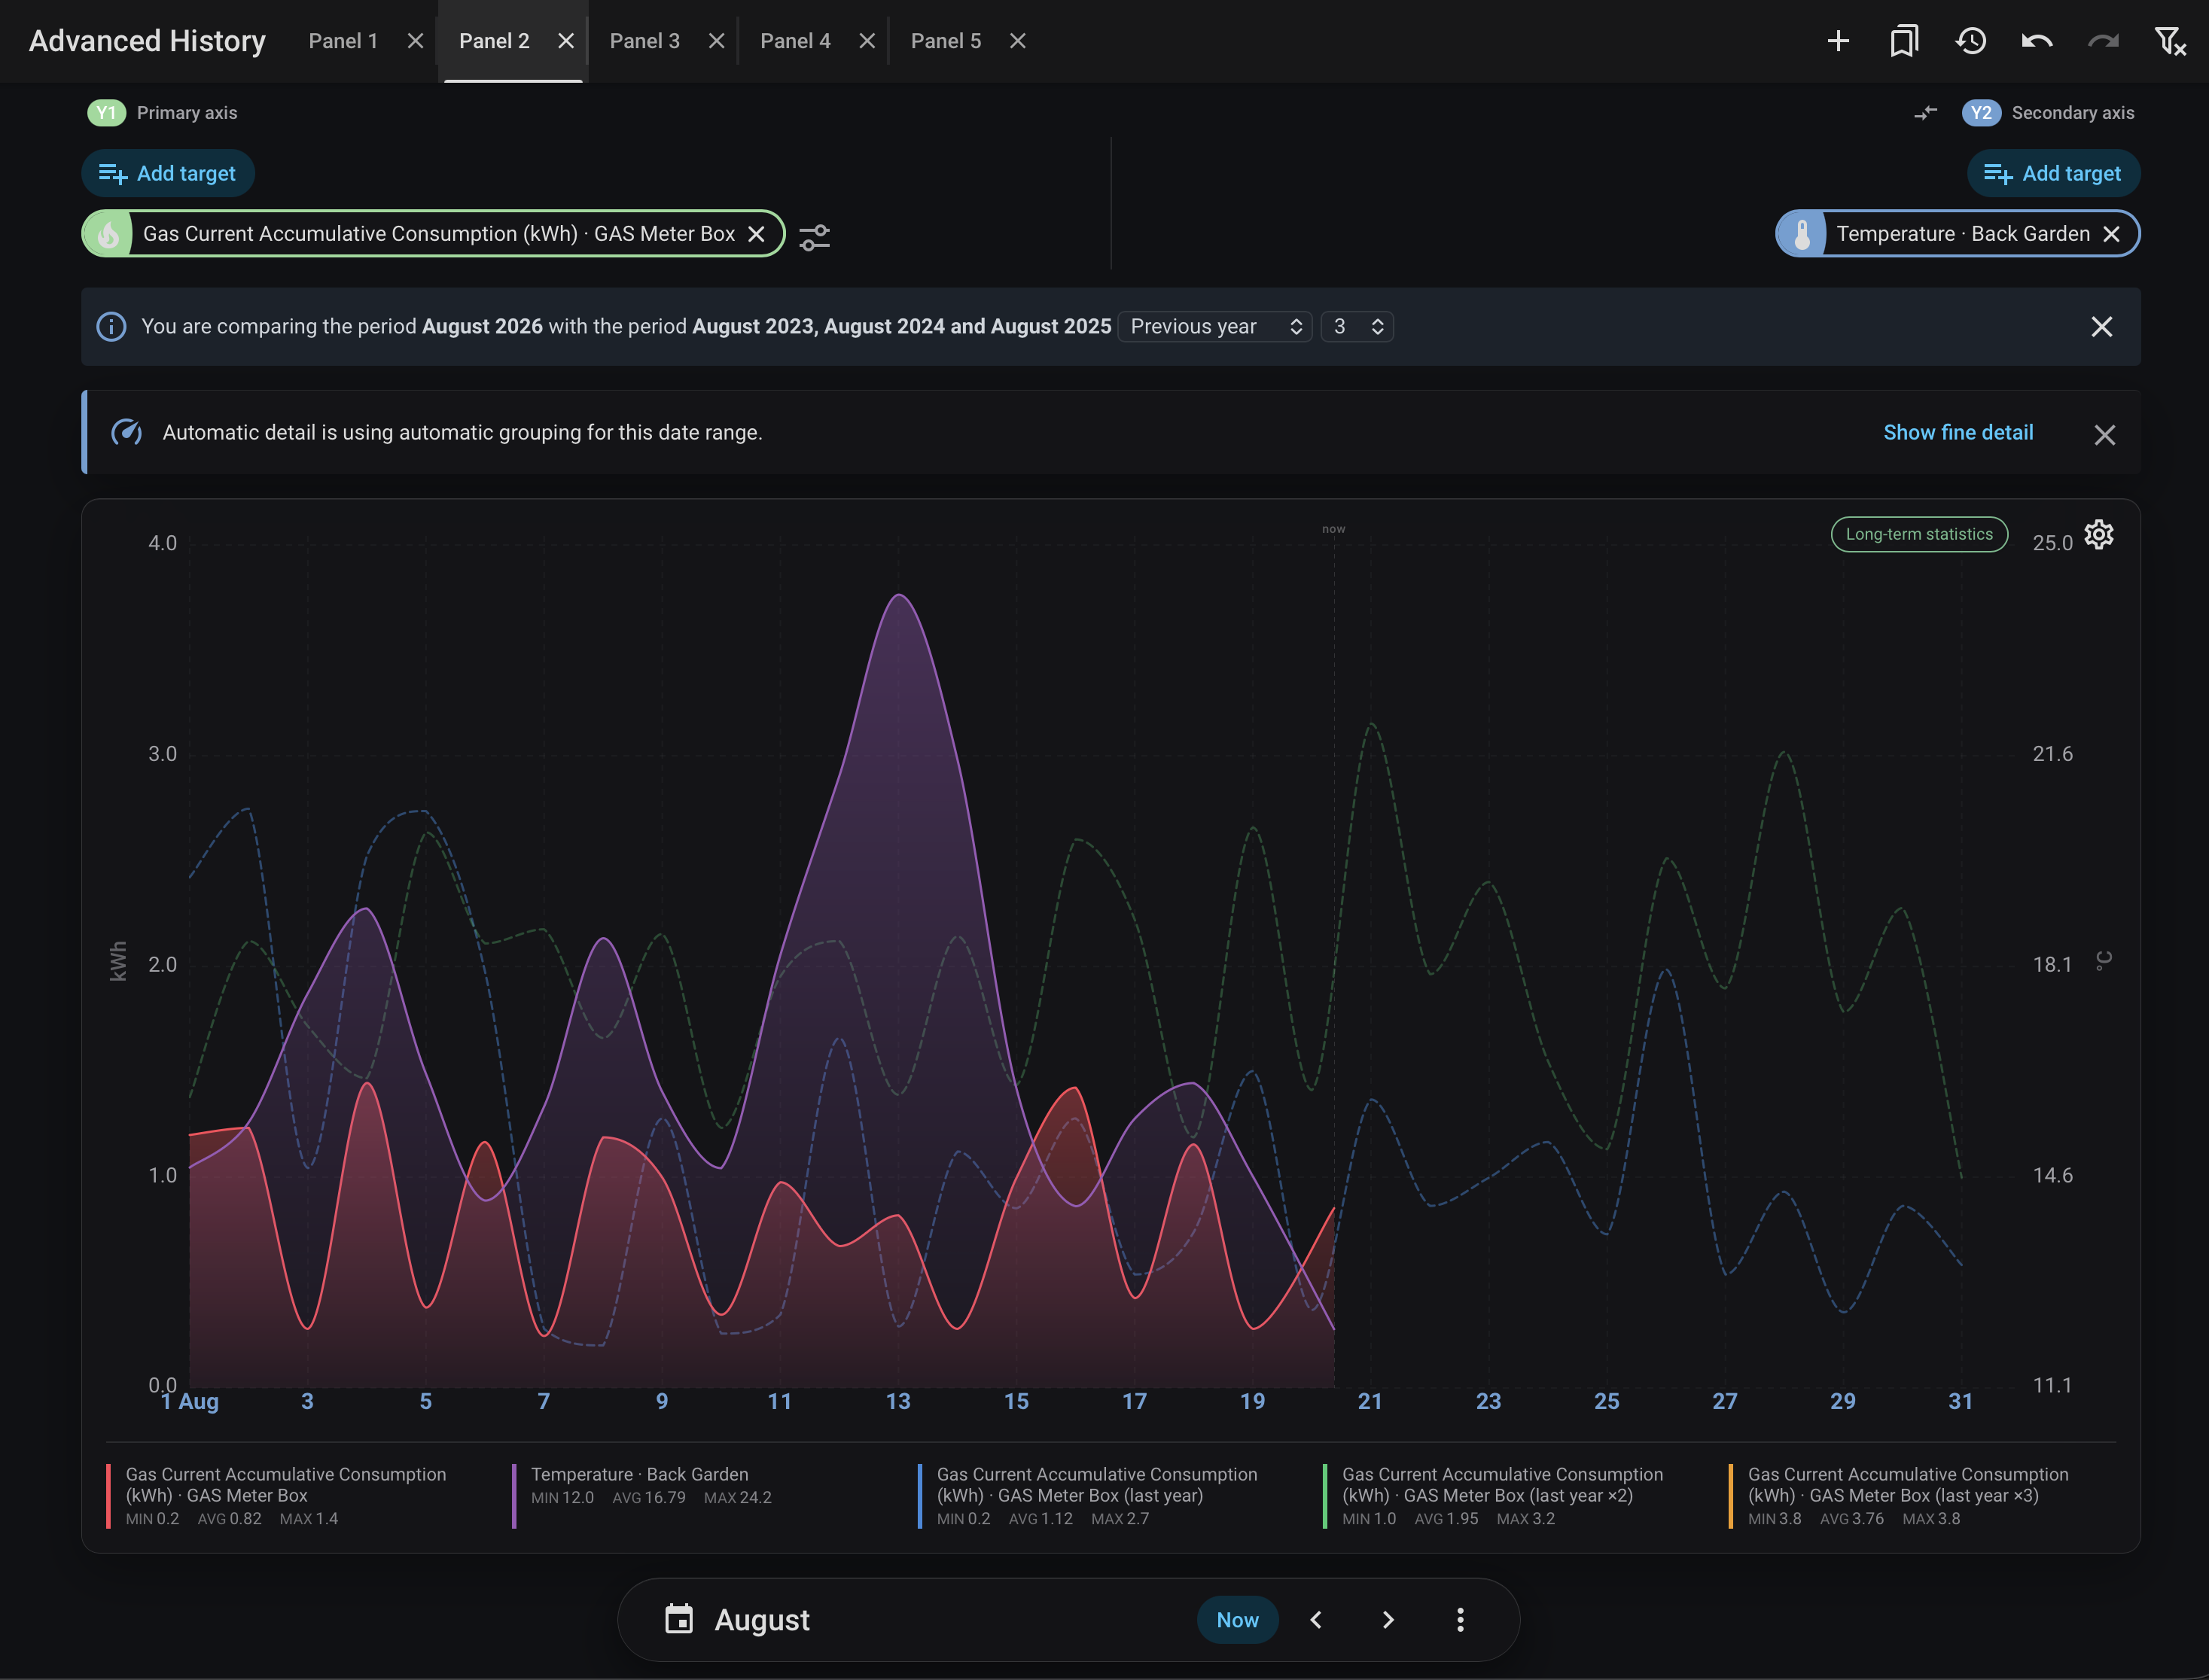The height and width of the screenshot is (1680, 2209).
Task: Open the bookmarks icon in toolbar
Action: [1904, 41]
